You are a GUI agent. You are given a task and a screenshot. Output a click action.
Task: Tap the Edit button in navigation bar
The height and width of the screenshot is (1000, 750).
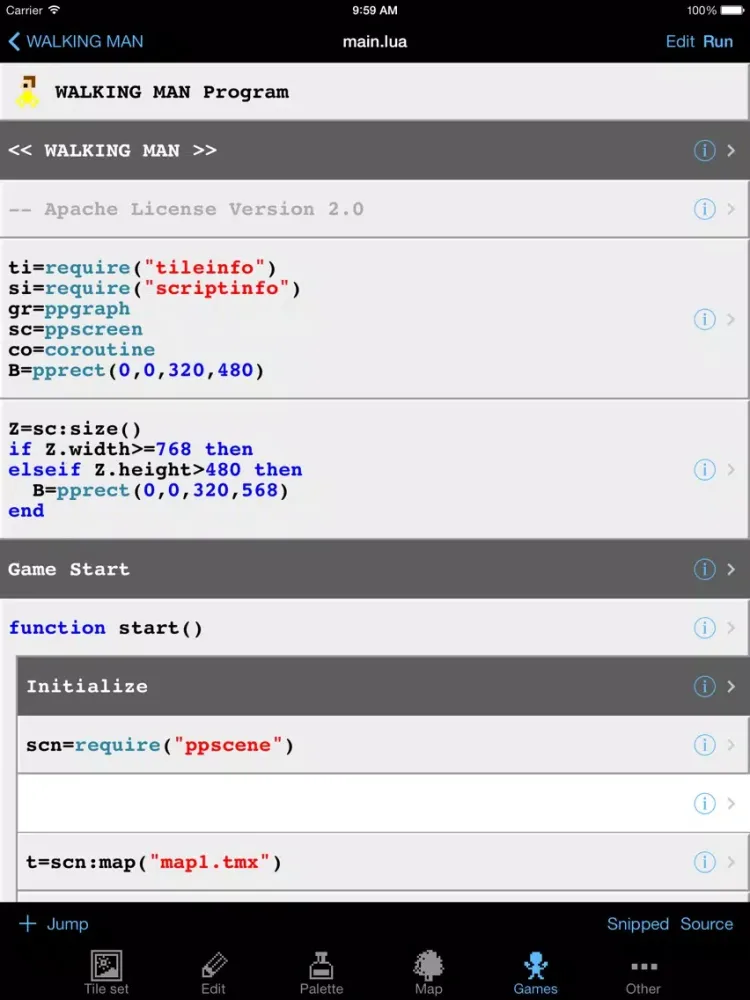[680, 41]
